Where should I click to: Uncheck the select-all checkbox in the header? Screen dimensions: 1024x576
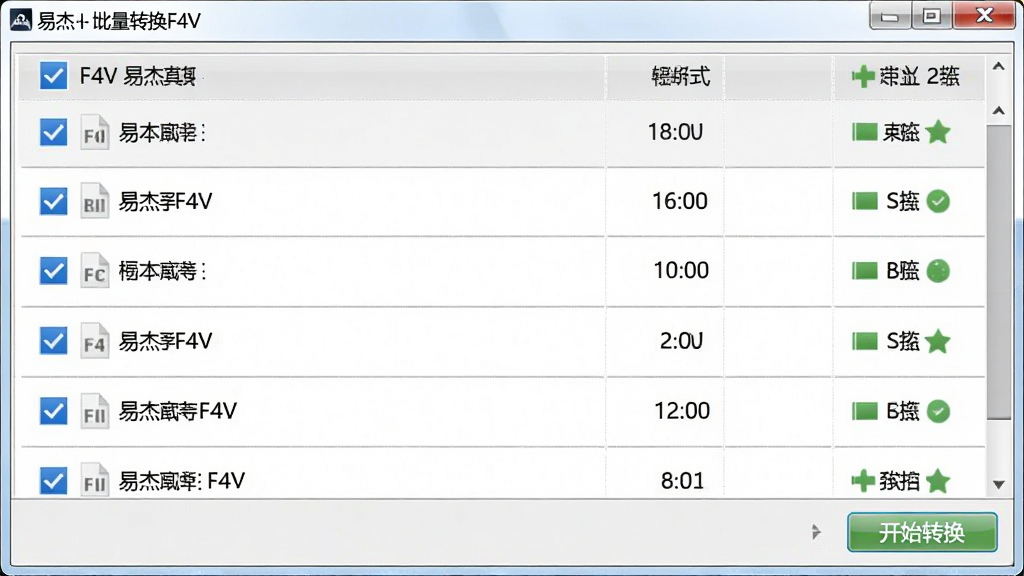coord(54,76)
